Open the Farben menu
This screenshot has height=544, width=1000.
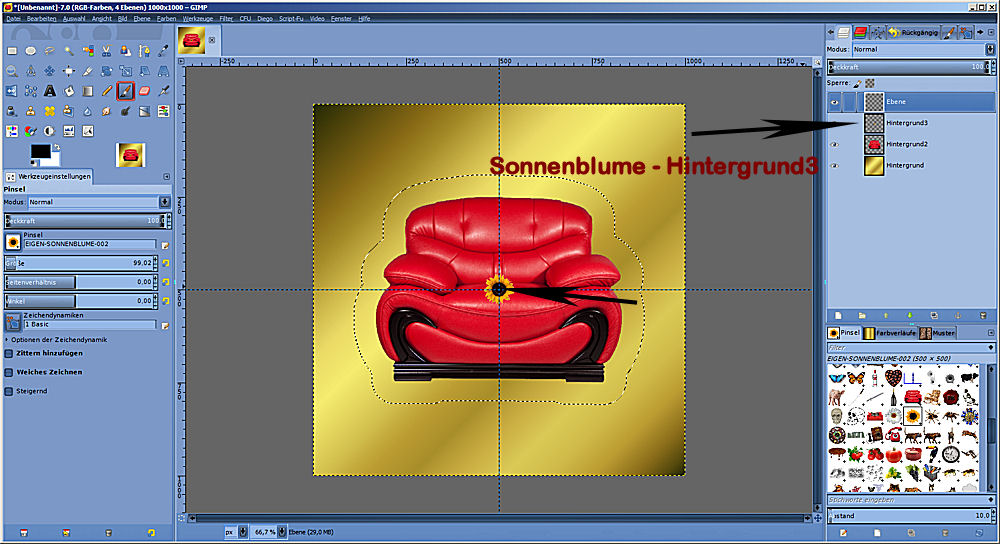tap(166, 18)
